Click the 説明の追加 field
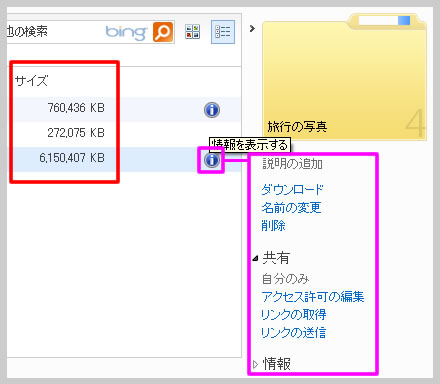This screenshot has height=384, width=440. pyautogui.click(x=292, y=164)
